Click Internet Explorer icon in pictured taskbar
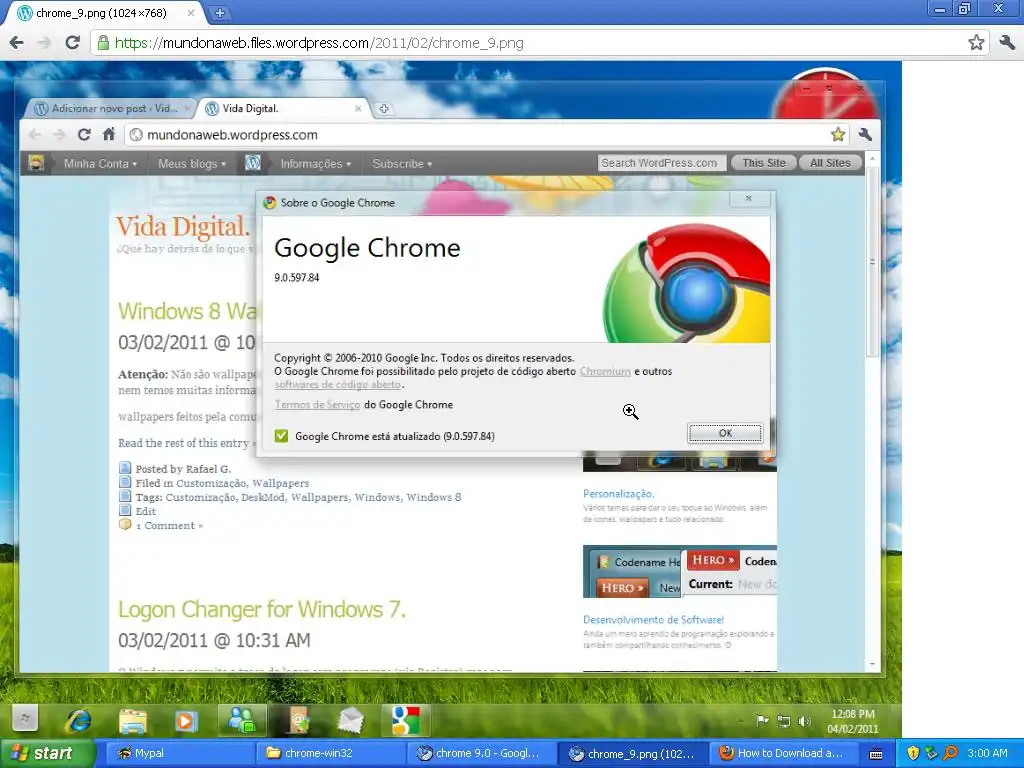Screen dimensions: 1024x768 pos(78,720)
